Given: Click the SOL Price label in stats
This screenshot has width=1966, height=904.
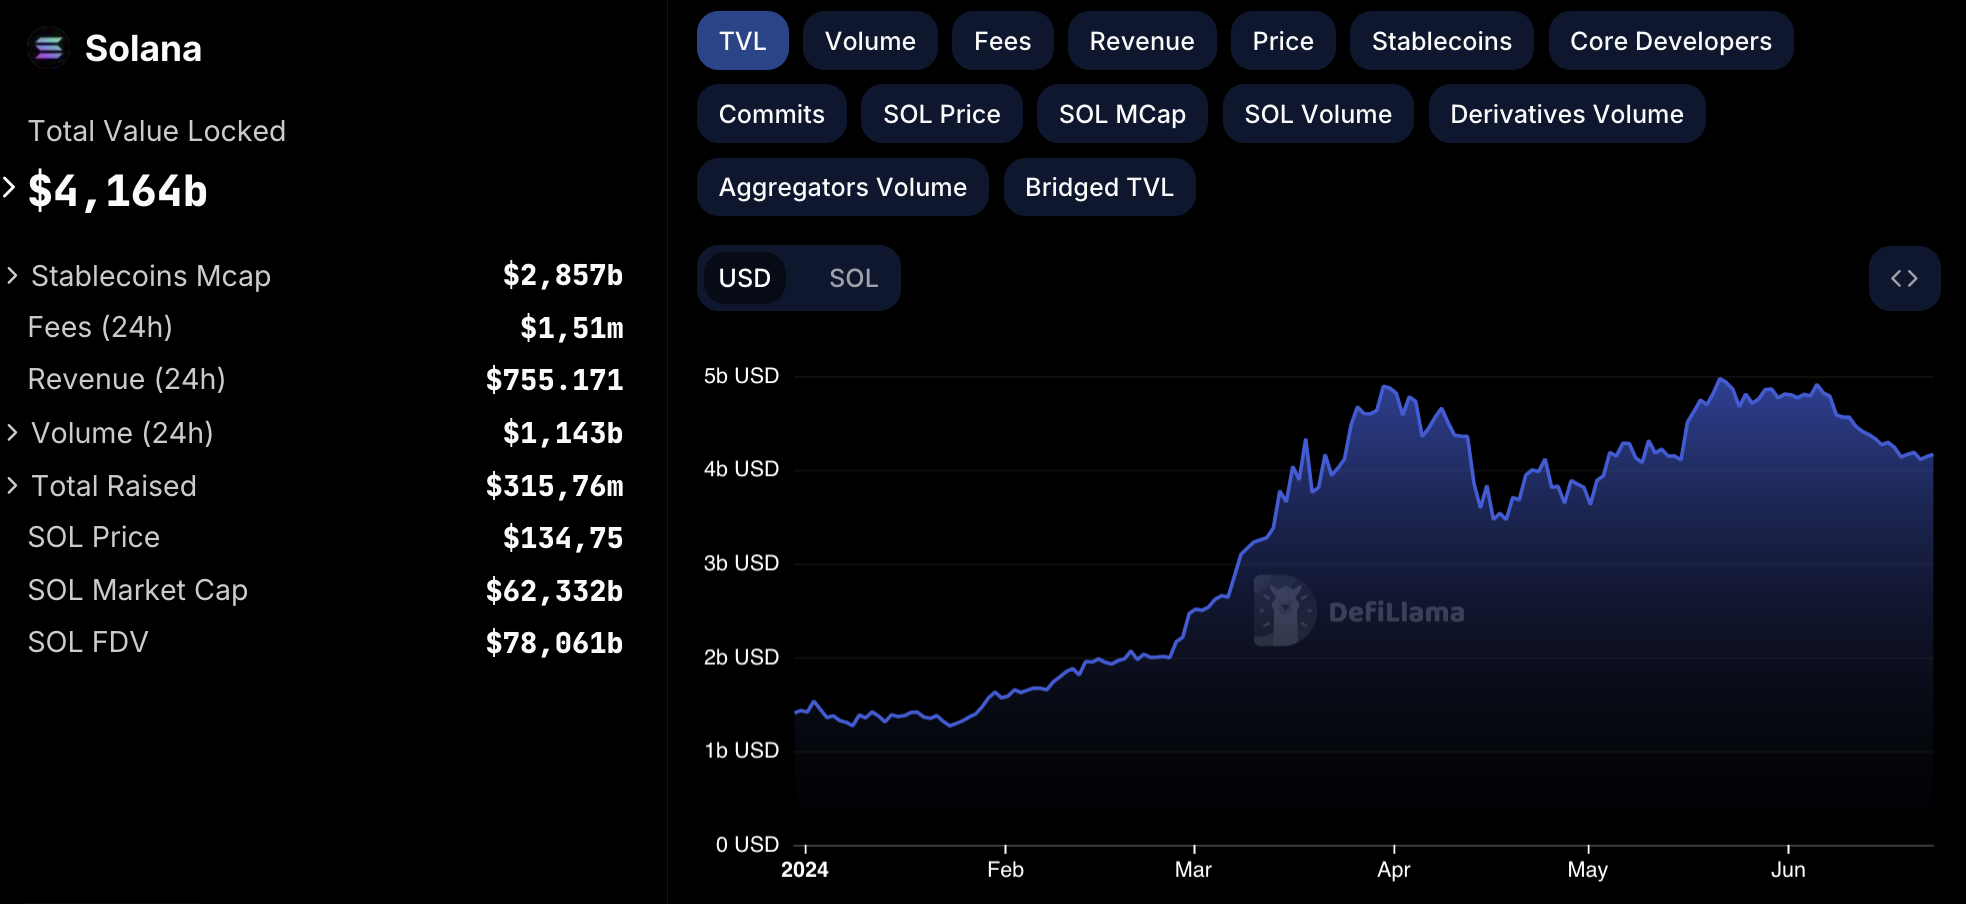Looking at the screenshot, I should click(x=94, y=537).
